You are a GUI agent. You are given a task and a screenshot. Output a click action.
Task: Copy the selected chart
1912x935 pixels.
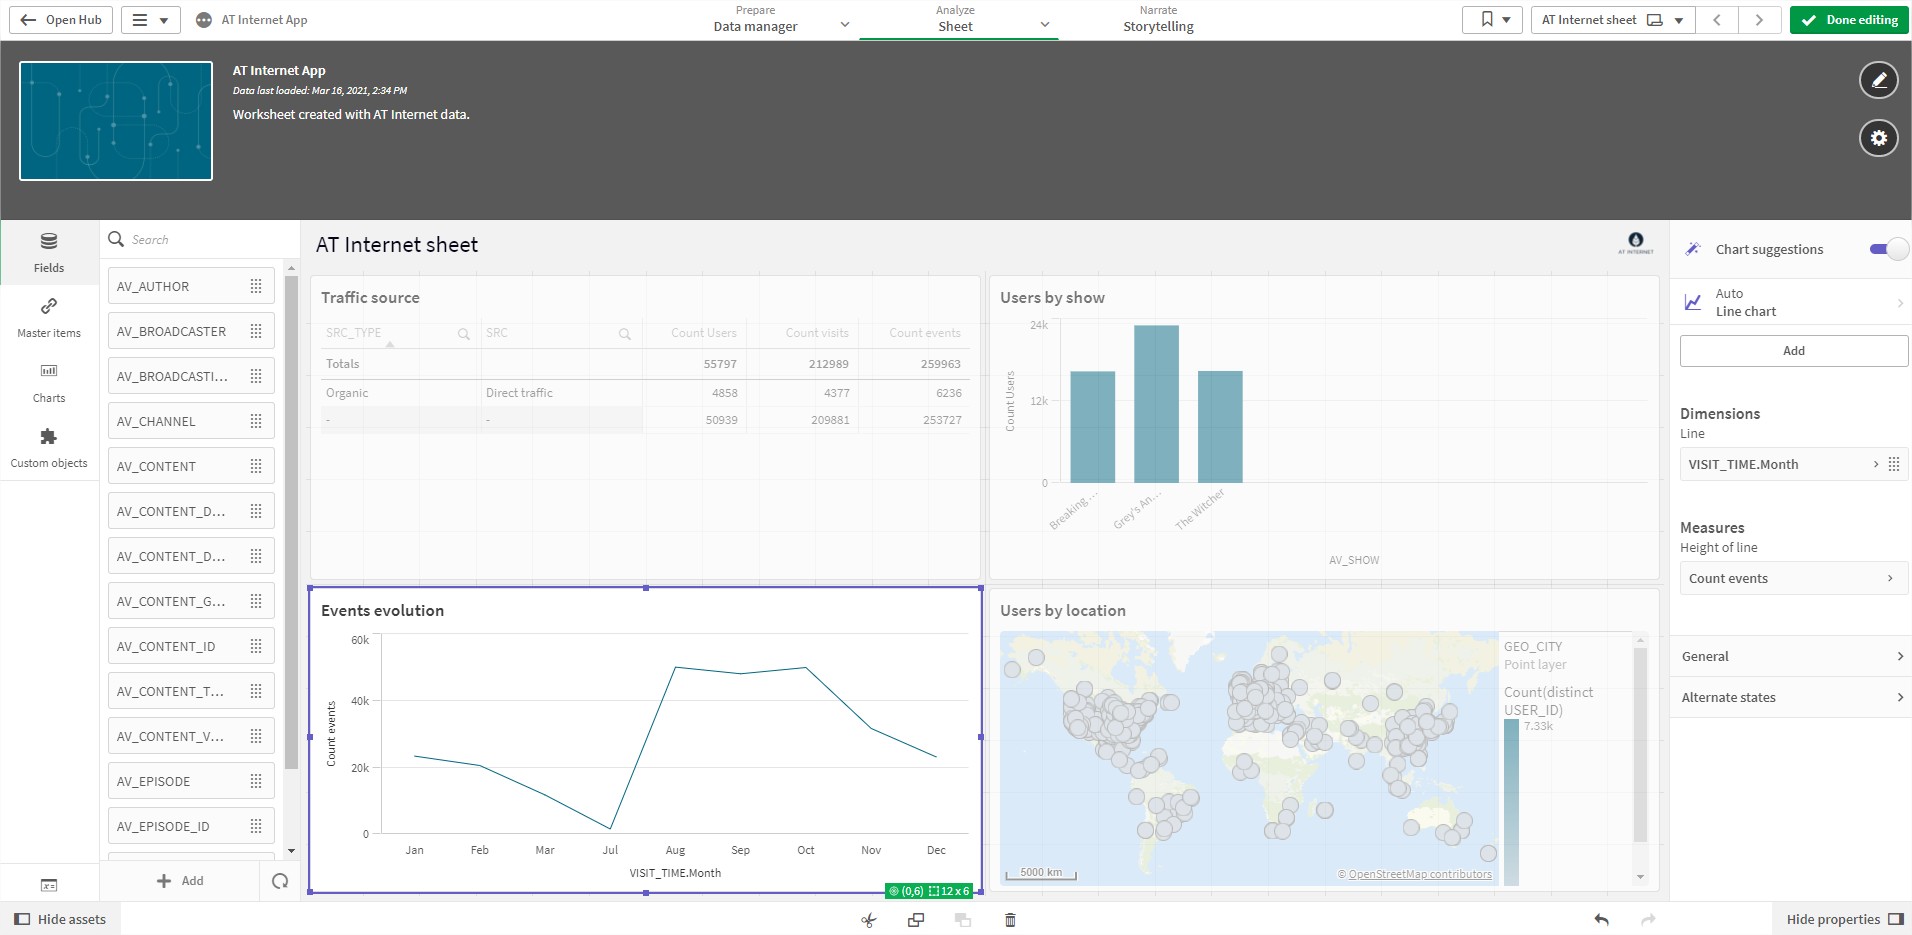915,920
